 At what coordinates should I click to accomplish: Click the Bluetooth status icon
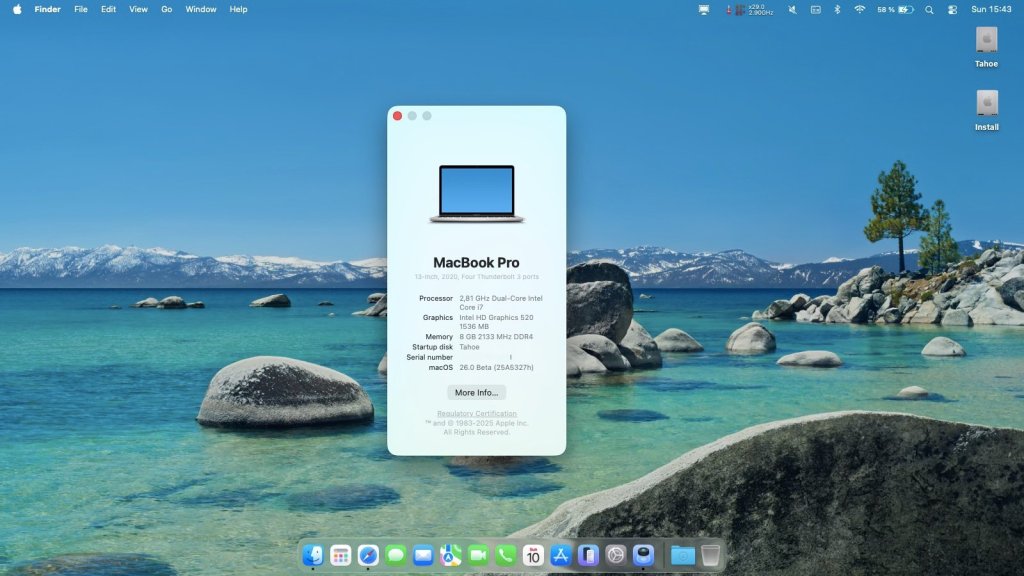pos(837,9)
